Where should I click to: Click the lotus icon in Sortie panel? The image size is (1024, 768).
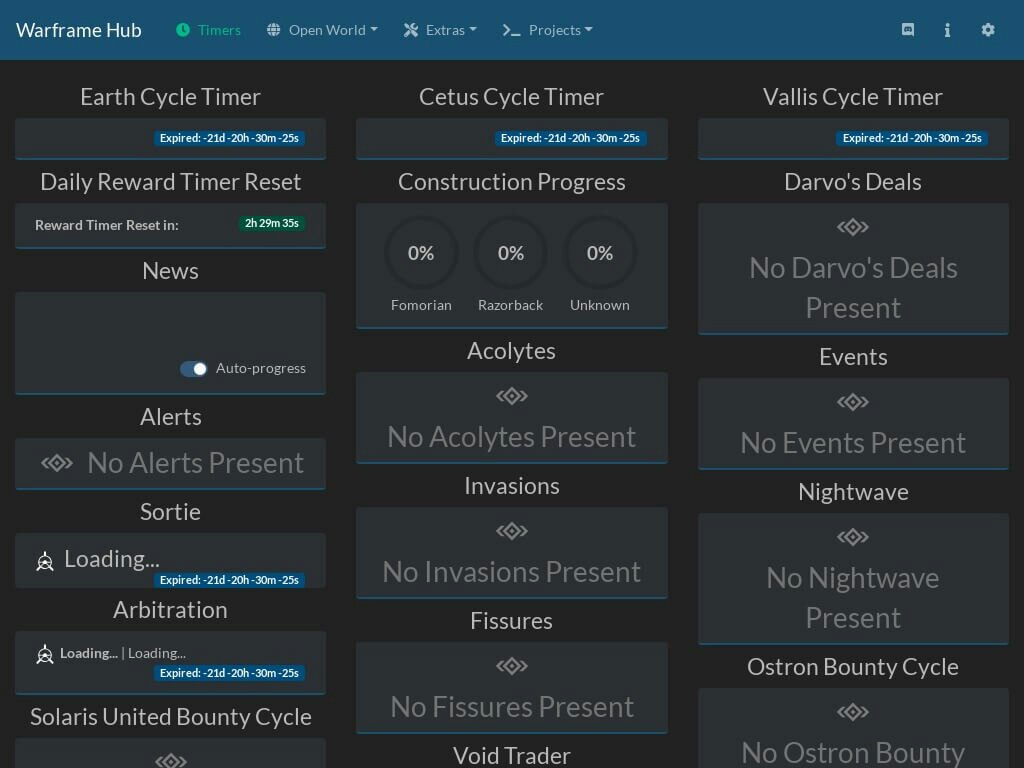tap(44, 561)
